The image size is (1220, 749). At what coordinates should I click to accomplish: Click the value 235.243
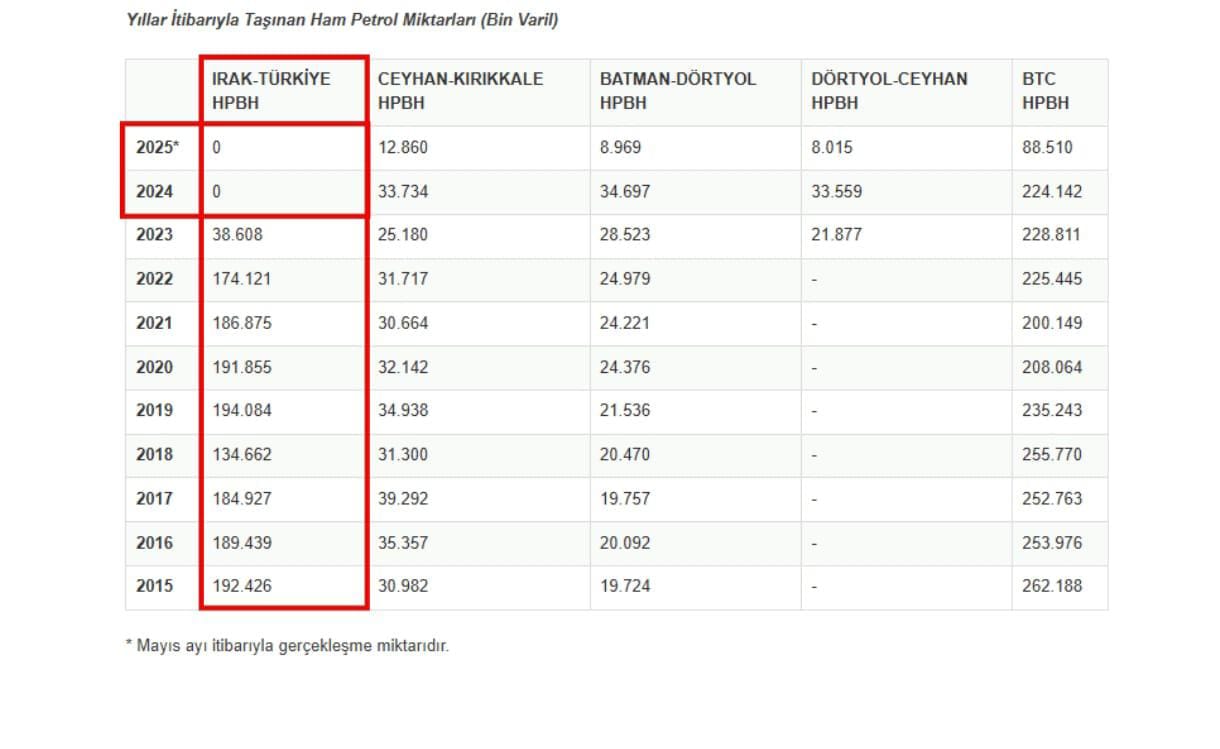(x=1052, y=410)
